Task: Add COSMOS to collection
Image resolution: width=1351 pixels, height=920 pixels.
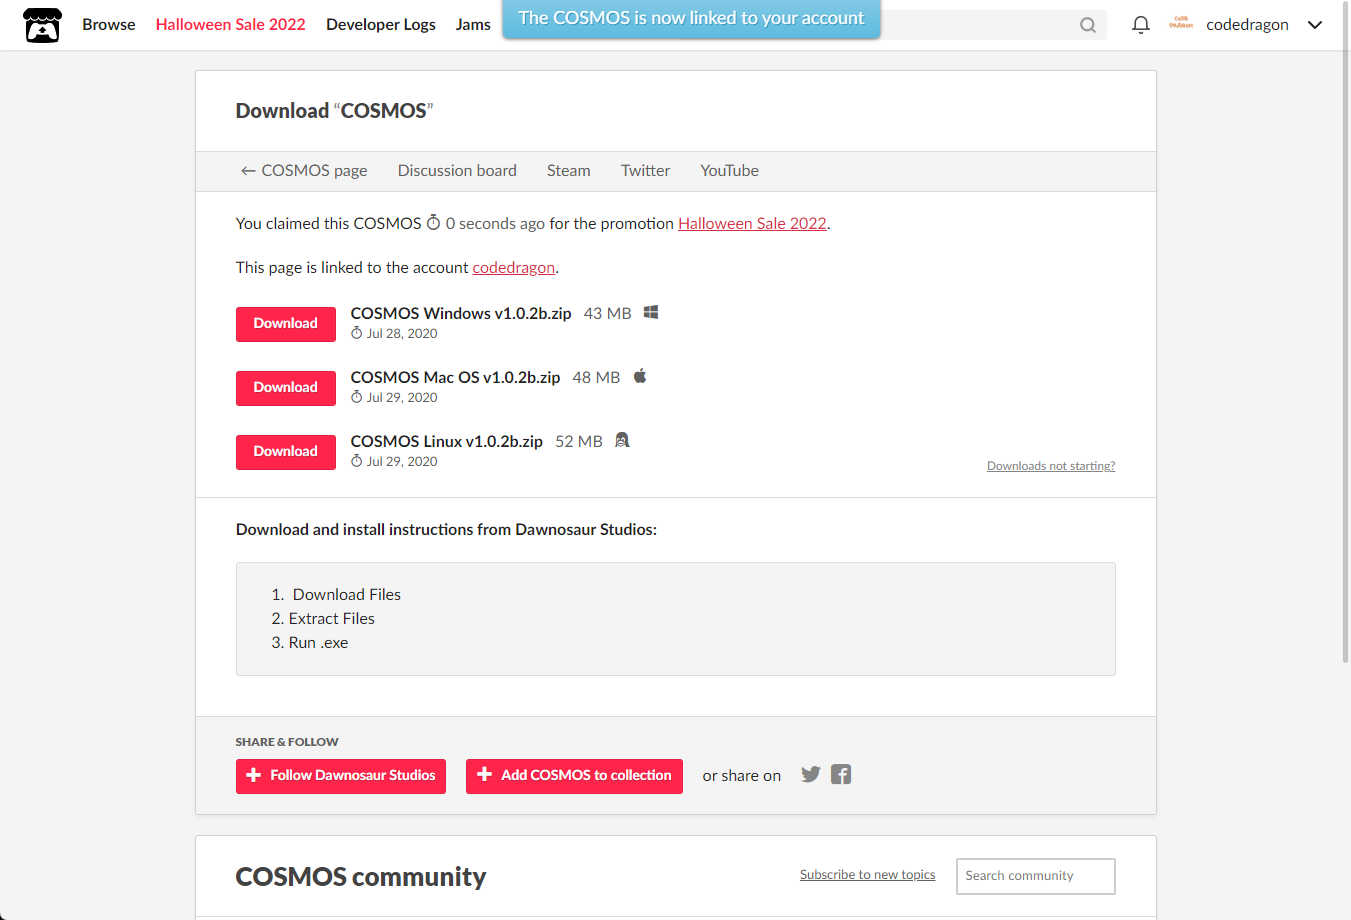Action: 574,776
